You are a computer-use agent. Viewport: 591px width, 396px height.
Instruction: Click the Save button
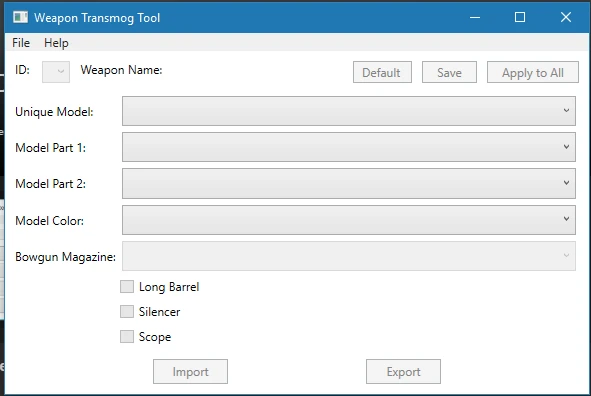point(449,72)
